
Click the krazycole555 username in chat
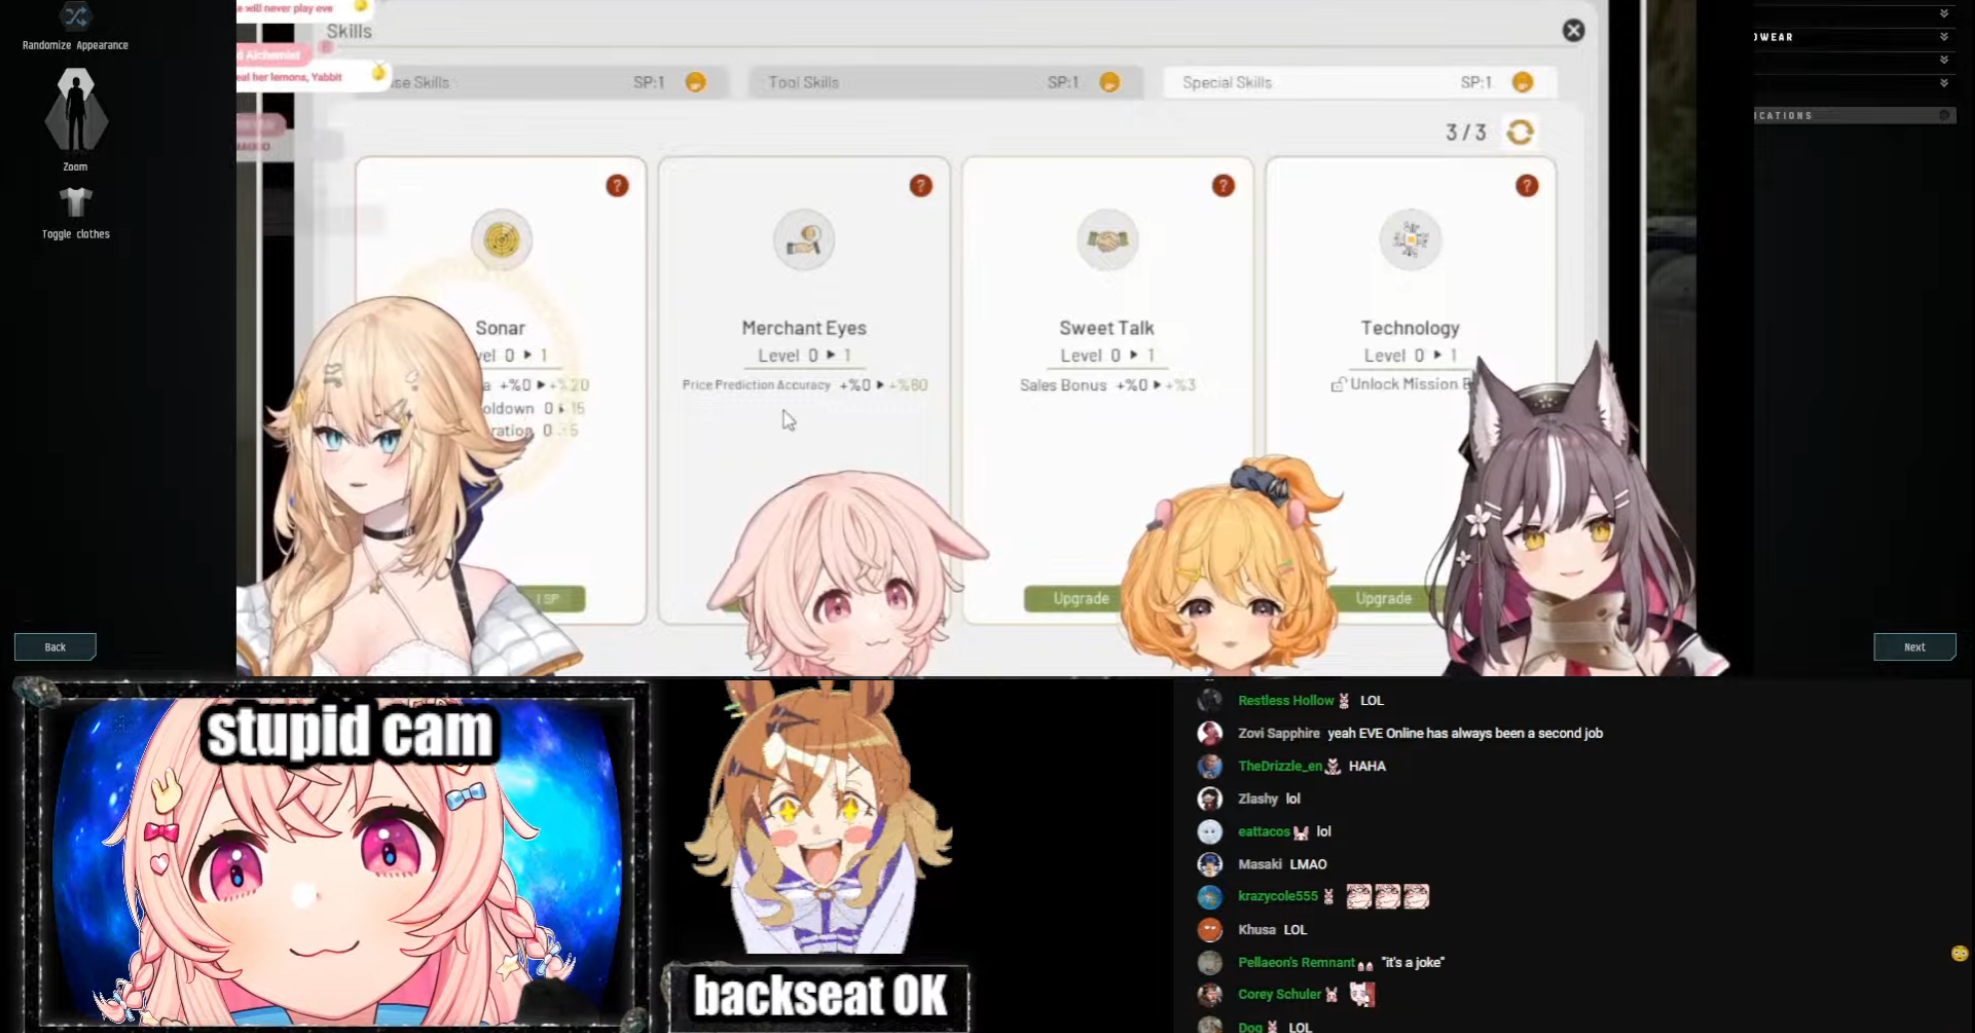point(1278,896)
